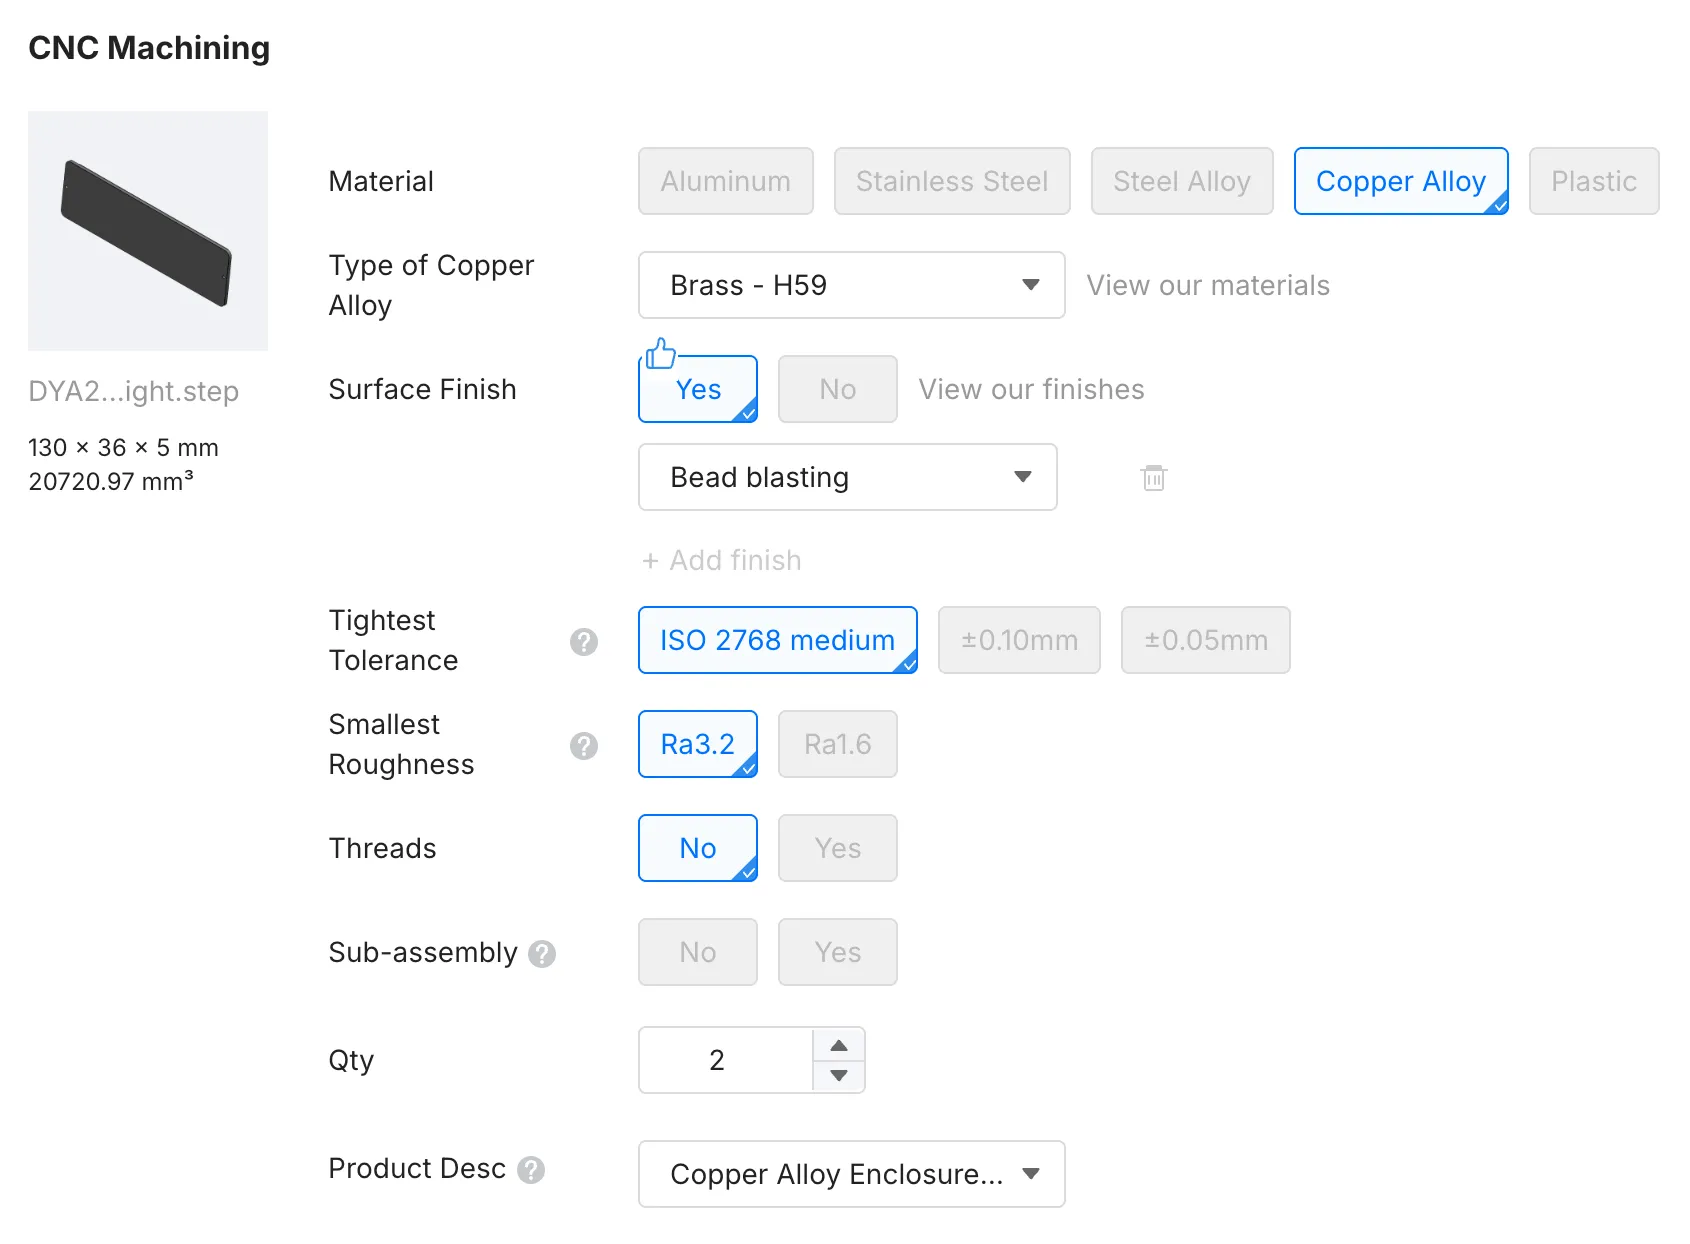This screenshot has width=1690, height=1244.
Task: Select Ra1.6 smallest roughness option
Action: 837,744
